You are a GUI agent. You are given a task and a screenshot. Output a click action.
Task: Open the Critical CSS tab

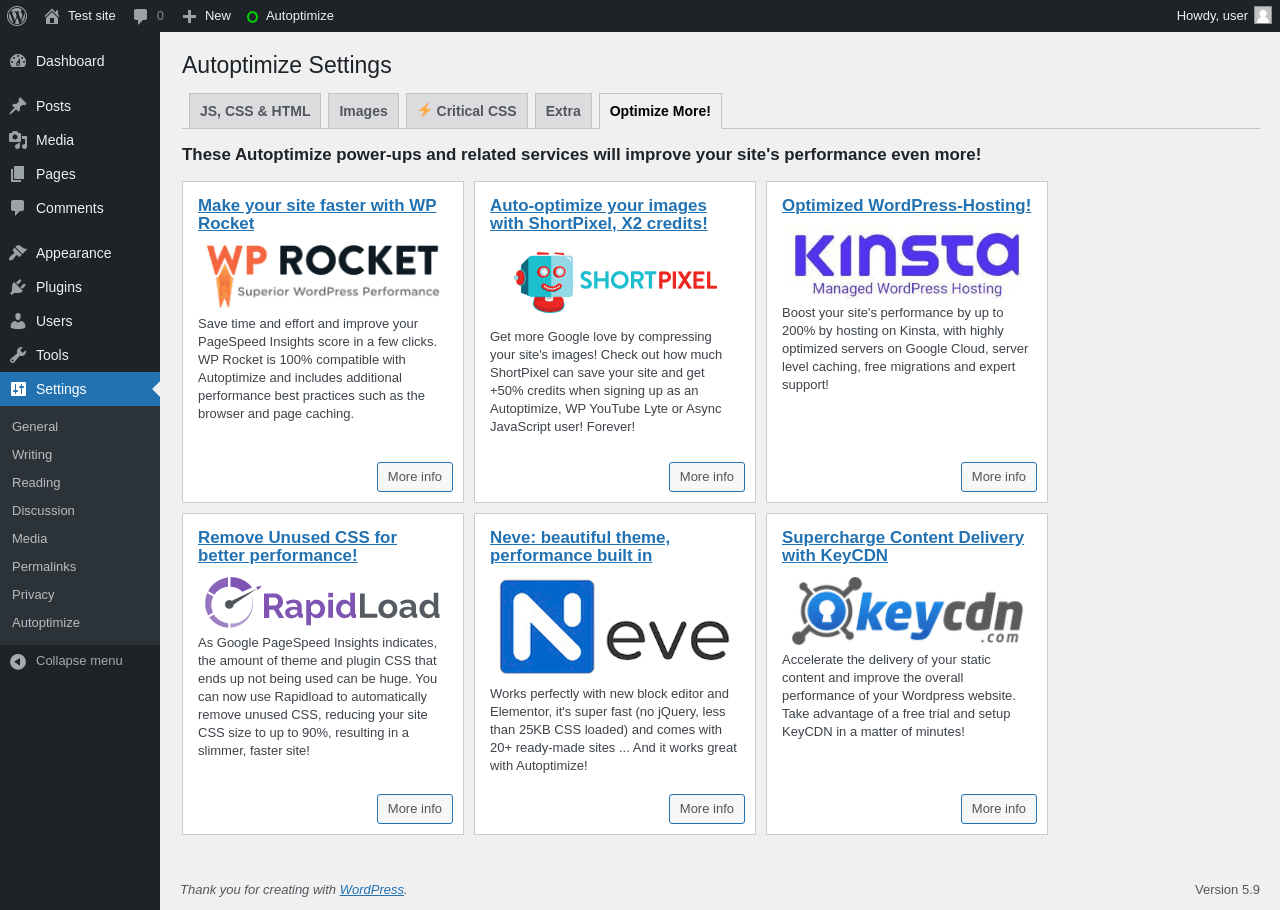(467, 111)
